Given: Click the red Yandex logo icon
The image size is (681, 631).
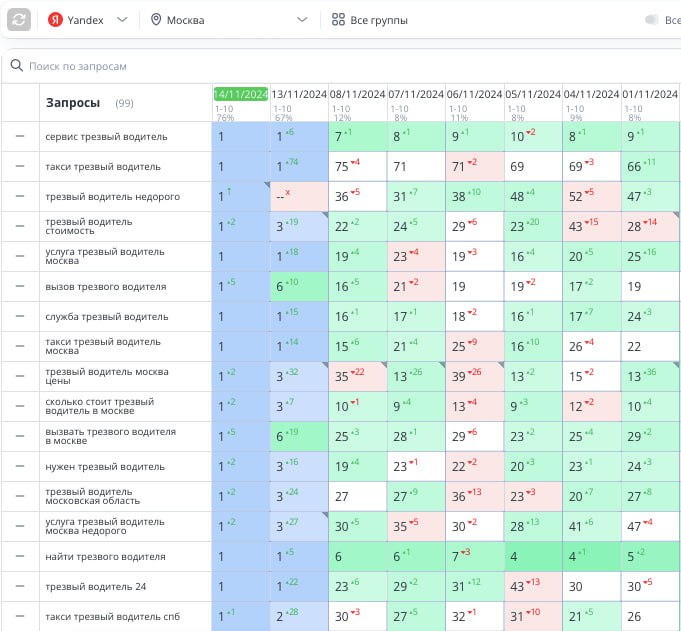Looking at the screenshot, I should 55,20.
